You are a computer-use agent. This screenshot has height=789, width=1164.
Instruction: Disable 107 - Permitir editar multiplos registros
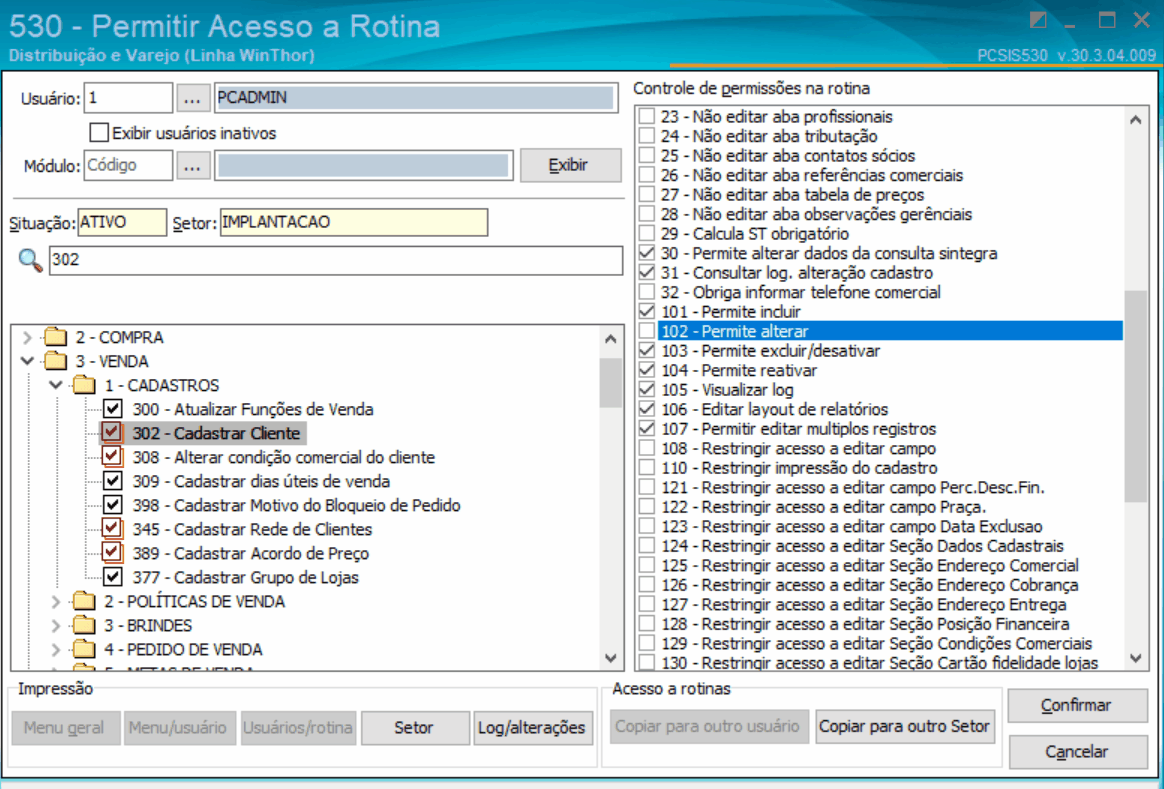click(647, 429)
